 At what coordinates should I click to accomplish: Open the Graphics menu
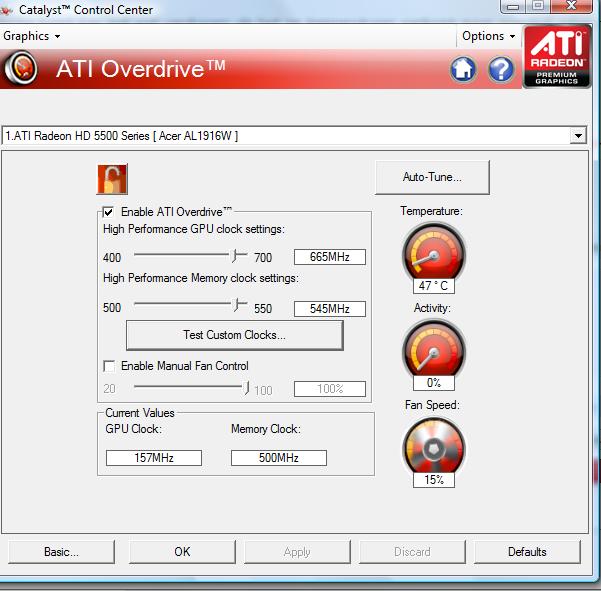(x=31, y=36)
